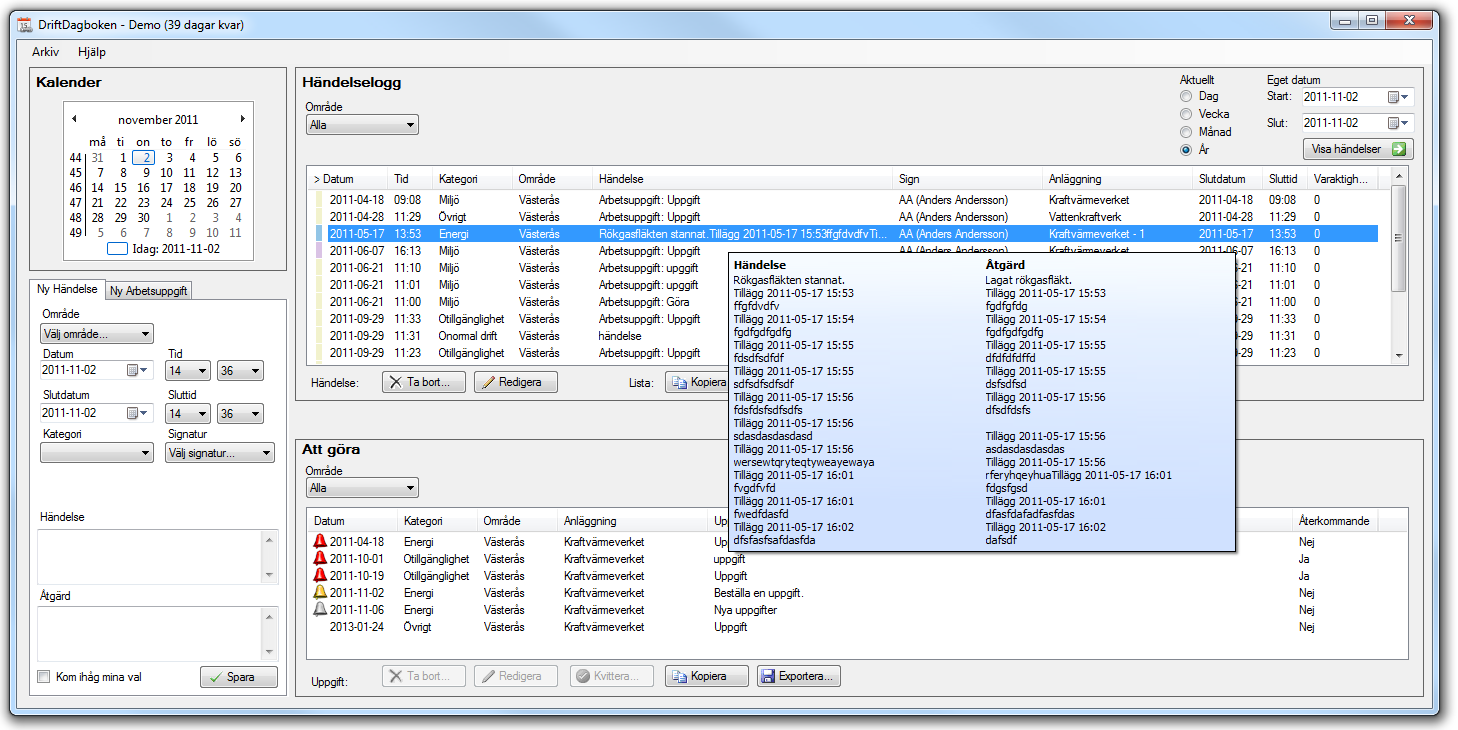Select row with Vattenkraftverk in Händelselogg

846,217
